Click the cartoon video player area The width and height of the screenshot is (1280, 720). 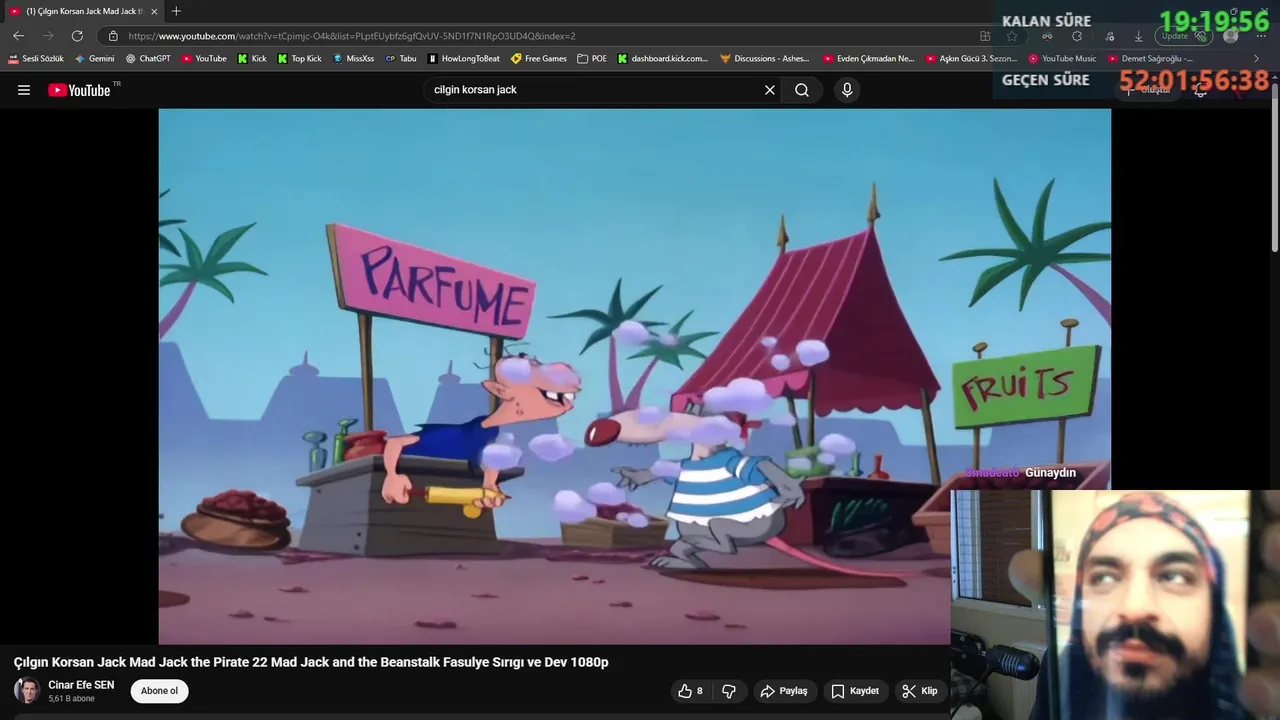point(634,376)
